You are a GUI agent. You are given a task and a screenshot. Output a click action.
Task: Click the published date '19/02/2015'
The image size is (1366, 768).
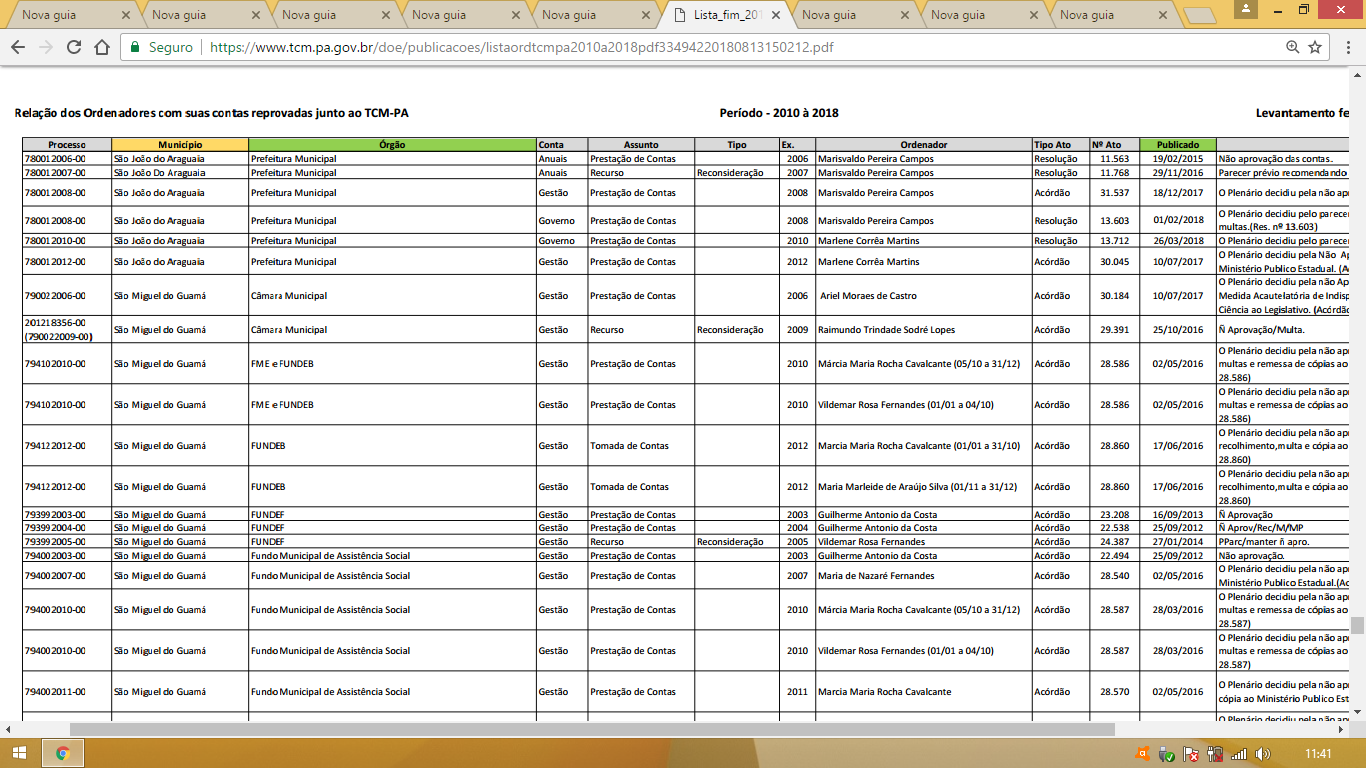pos(1178,159)
